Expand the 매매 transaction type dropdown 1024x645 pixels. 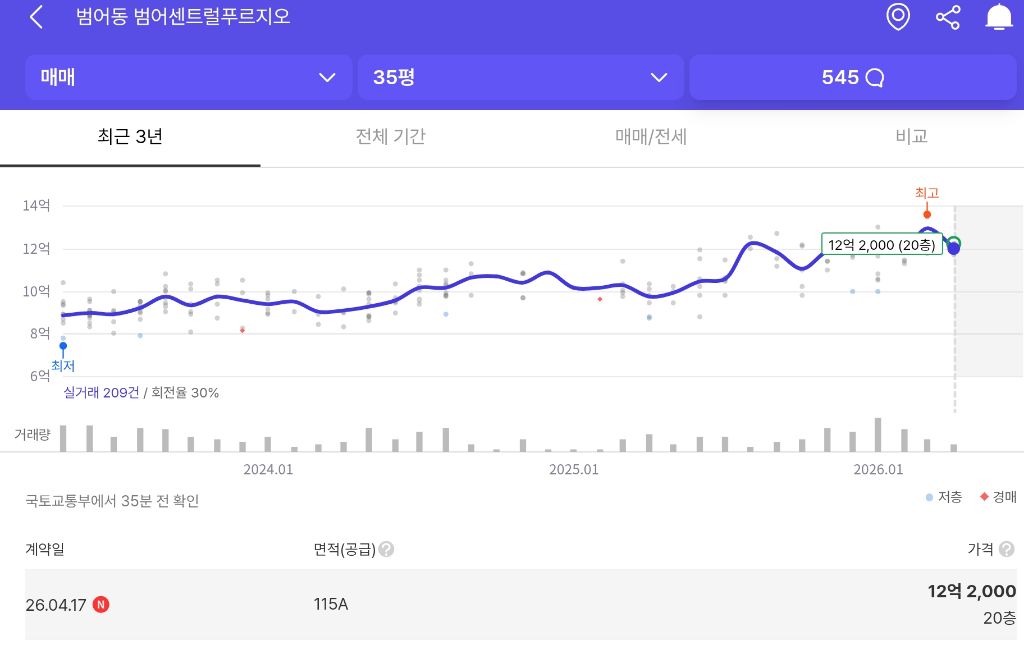point(189,77)
